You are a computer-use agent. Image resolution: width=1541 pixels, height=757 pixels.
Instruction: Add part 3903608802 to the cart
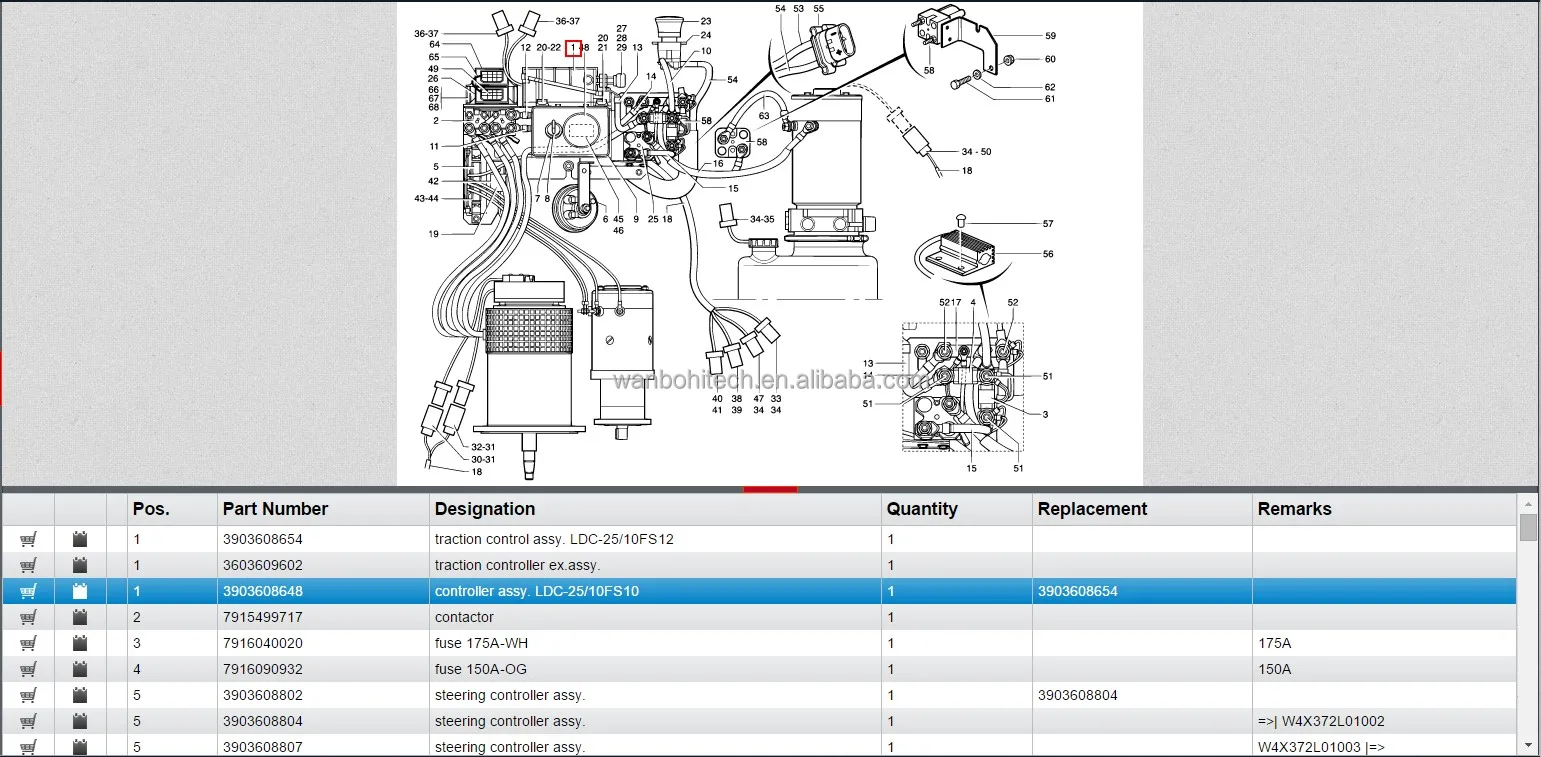(x=28, y=695)
